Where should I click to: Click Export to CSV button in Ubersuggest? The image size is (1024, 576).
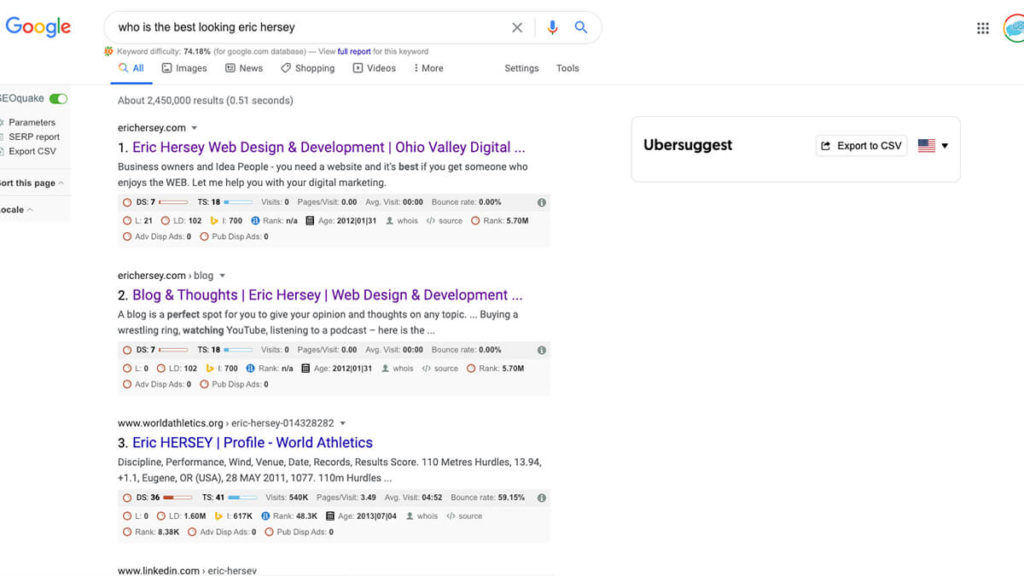coord(861,146)
